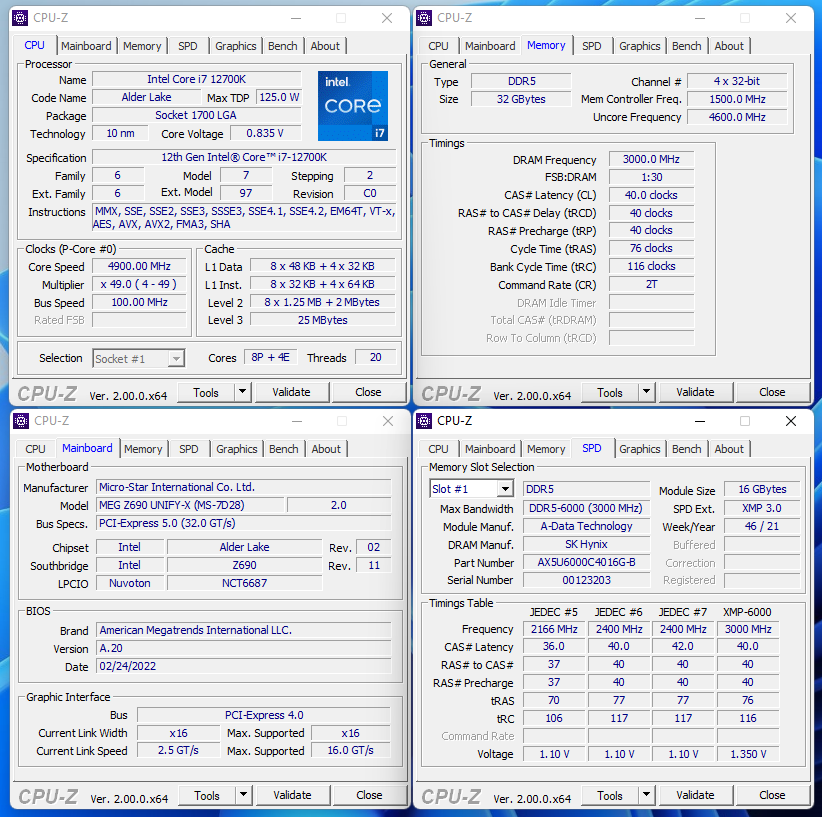The image size is (822, 817).
Task: Click the Specification field '12th Gen Intel Core i7-12700K'
Action: point(244,157)
